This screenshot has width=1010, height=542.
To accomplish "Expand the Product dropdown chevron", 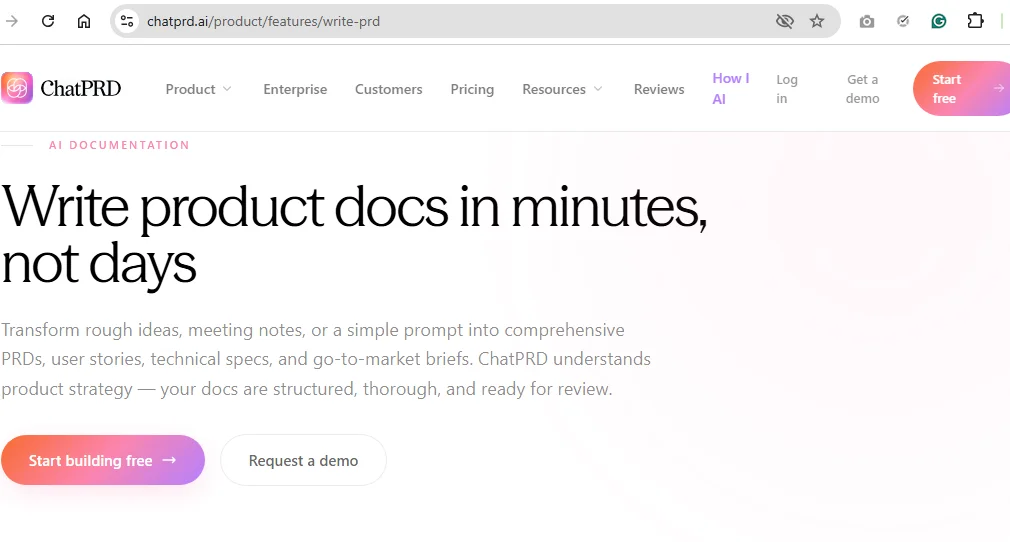I will click(227, 89).
